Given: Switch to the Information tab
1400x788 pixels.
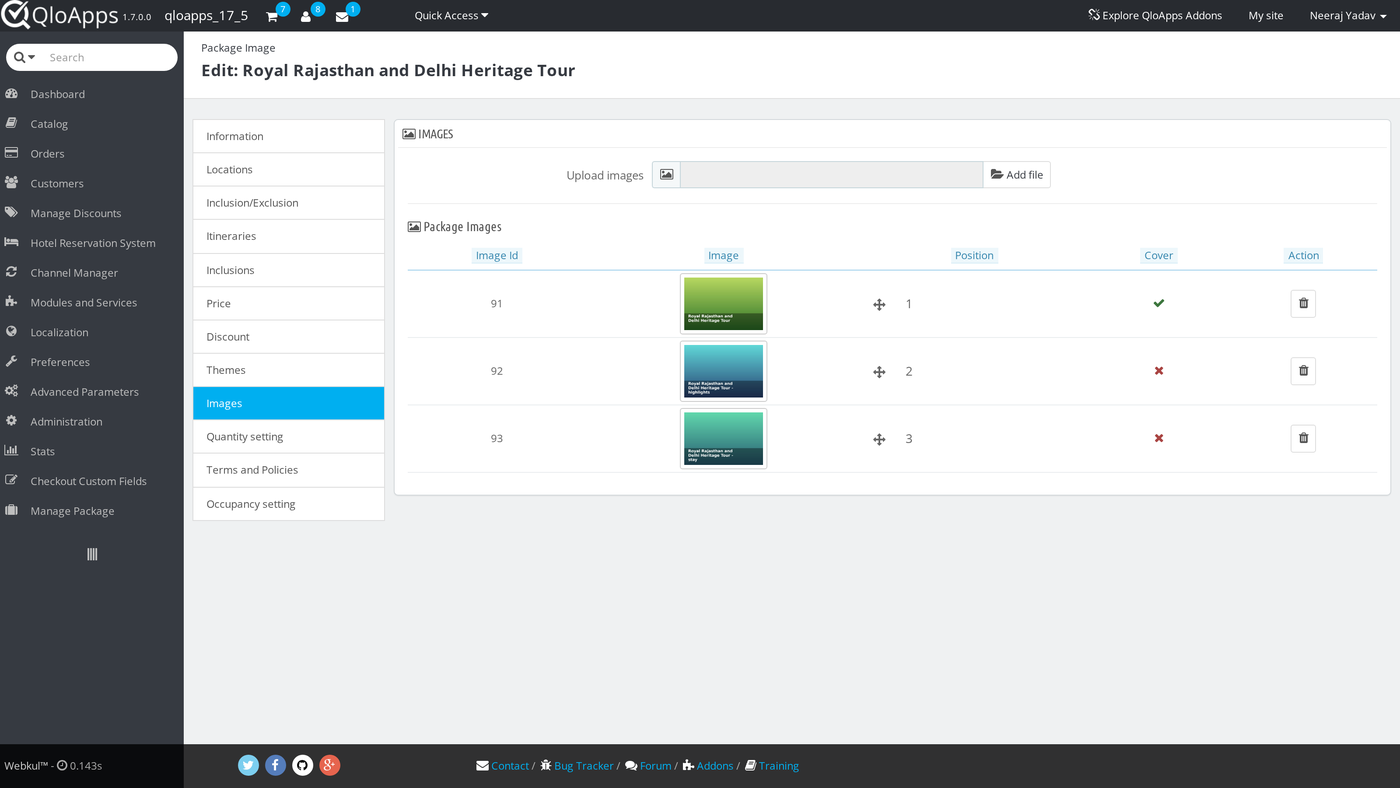Looking at the screenshot, I should coord(289,136).
